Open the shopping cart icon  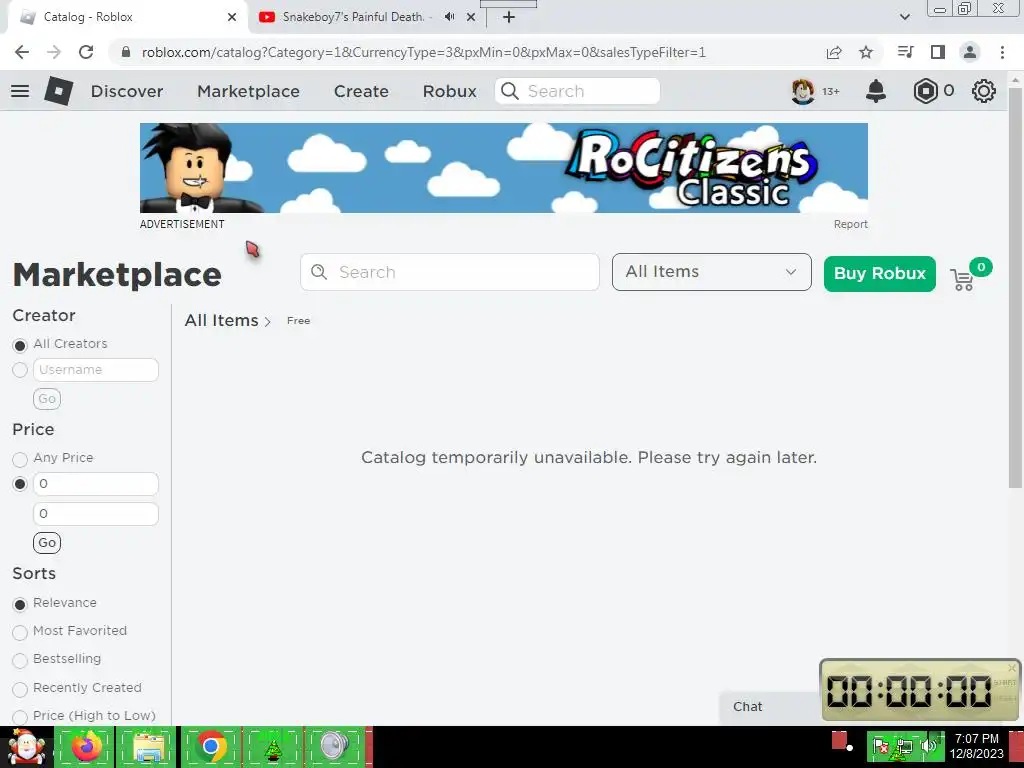pos(963,280)
